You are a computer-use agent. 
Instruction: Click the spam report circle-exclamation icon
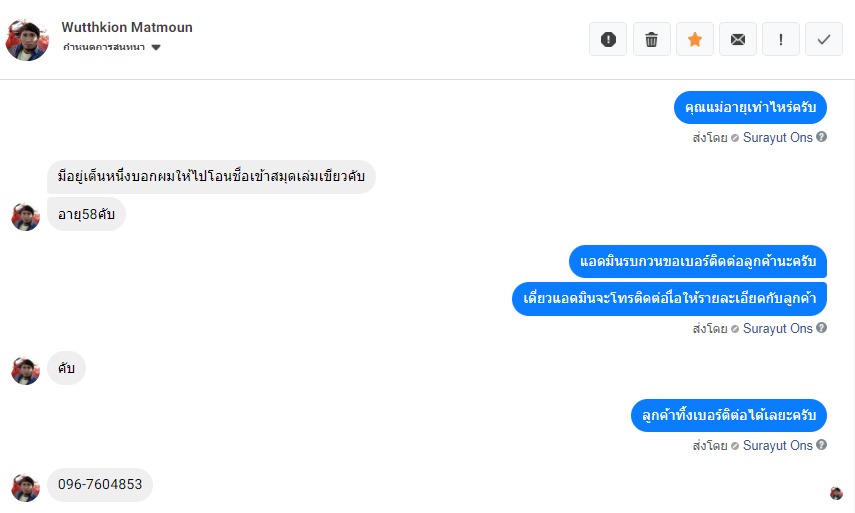pyautogui.click(x=608, y=39)
